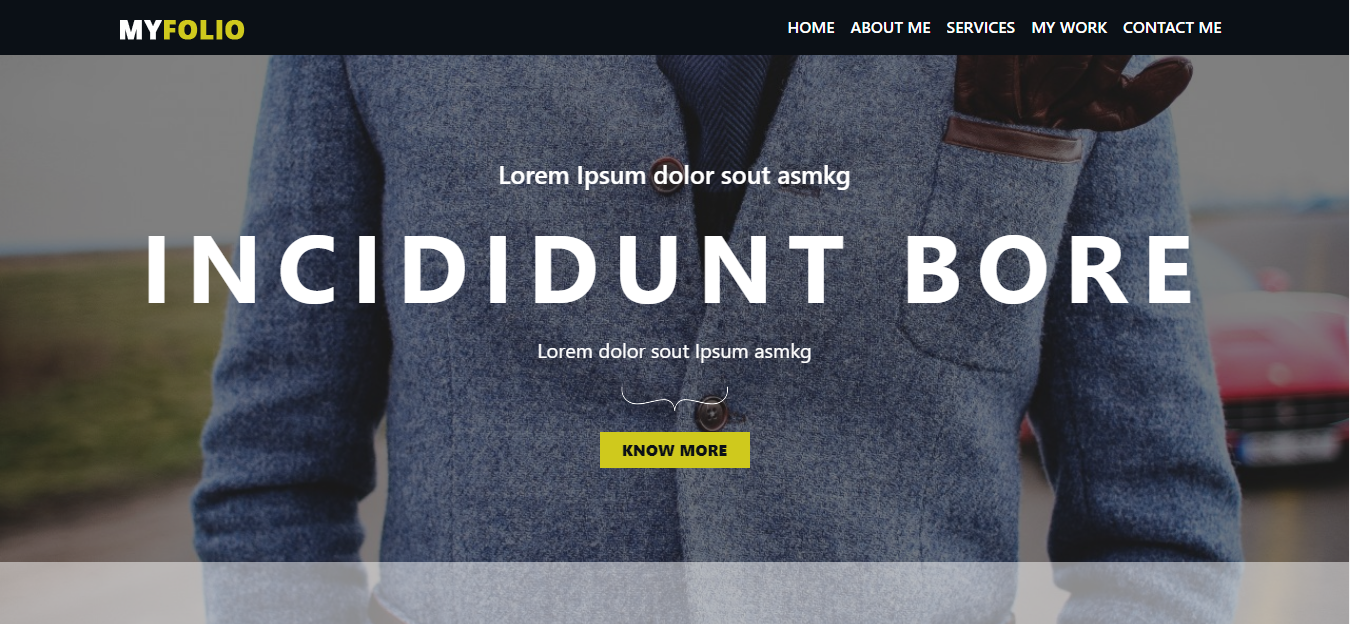Click the subtitle 'Lorem dolor sout Ipsum asmkg'

pos(674,351)
